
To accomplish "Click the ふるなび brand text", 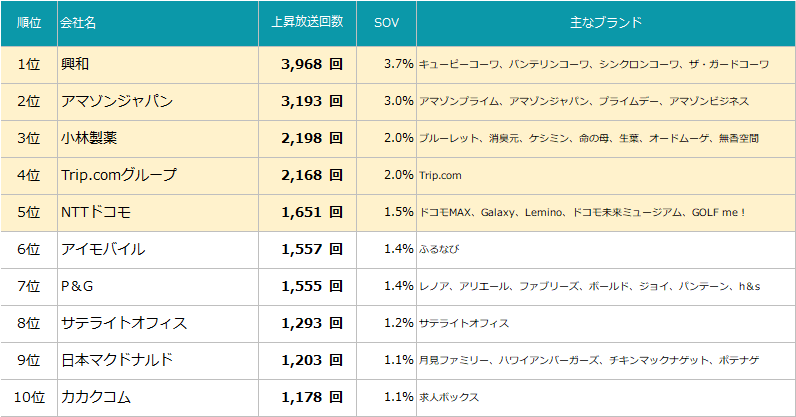I will pyautogui.click(x=439, y=249).
